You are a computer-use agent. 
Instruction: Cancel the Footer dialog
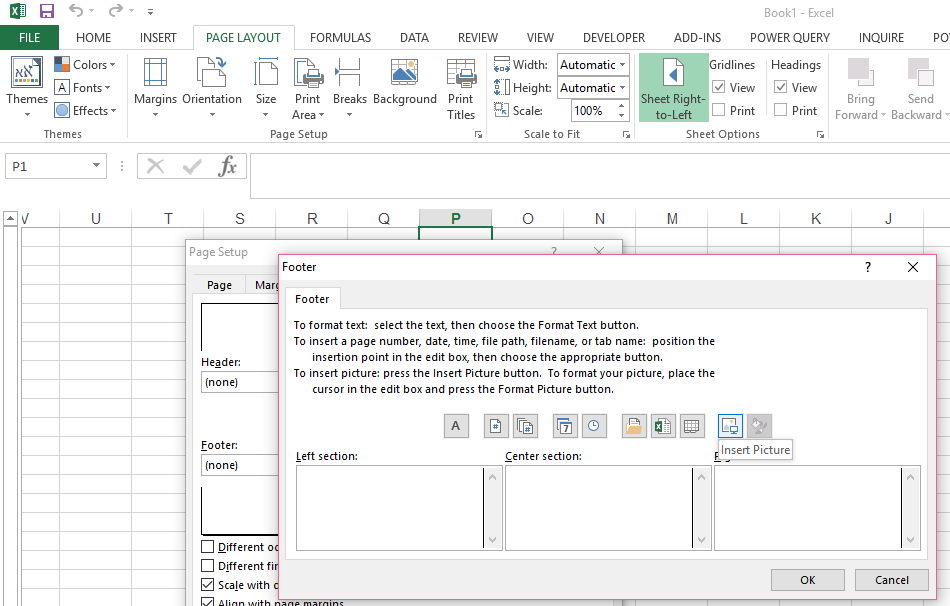click(892, 580)
